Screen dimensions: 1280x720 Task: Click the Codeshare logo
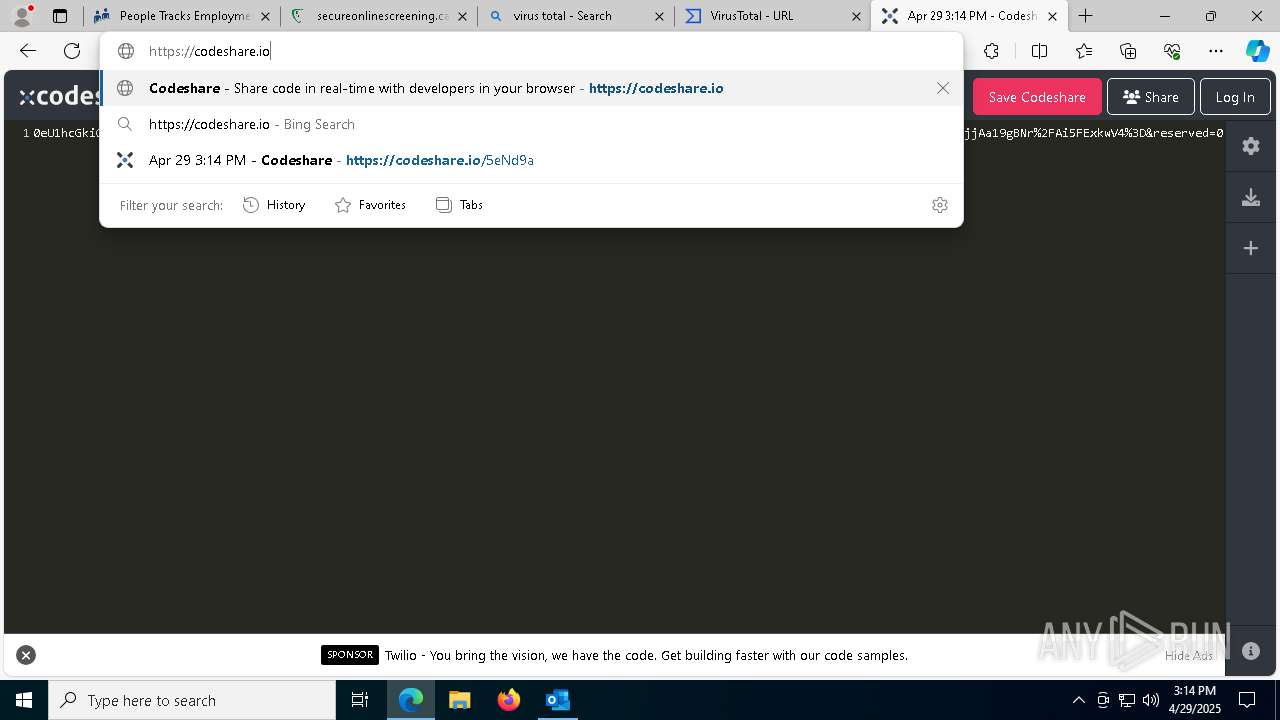[60, 96]
